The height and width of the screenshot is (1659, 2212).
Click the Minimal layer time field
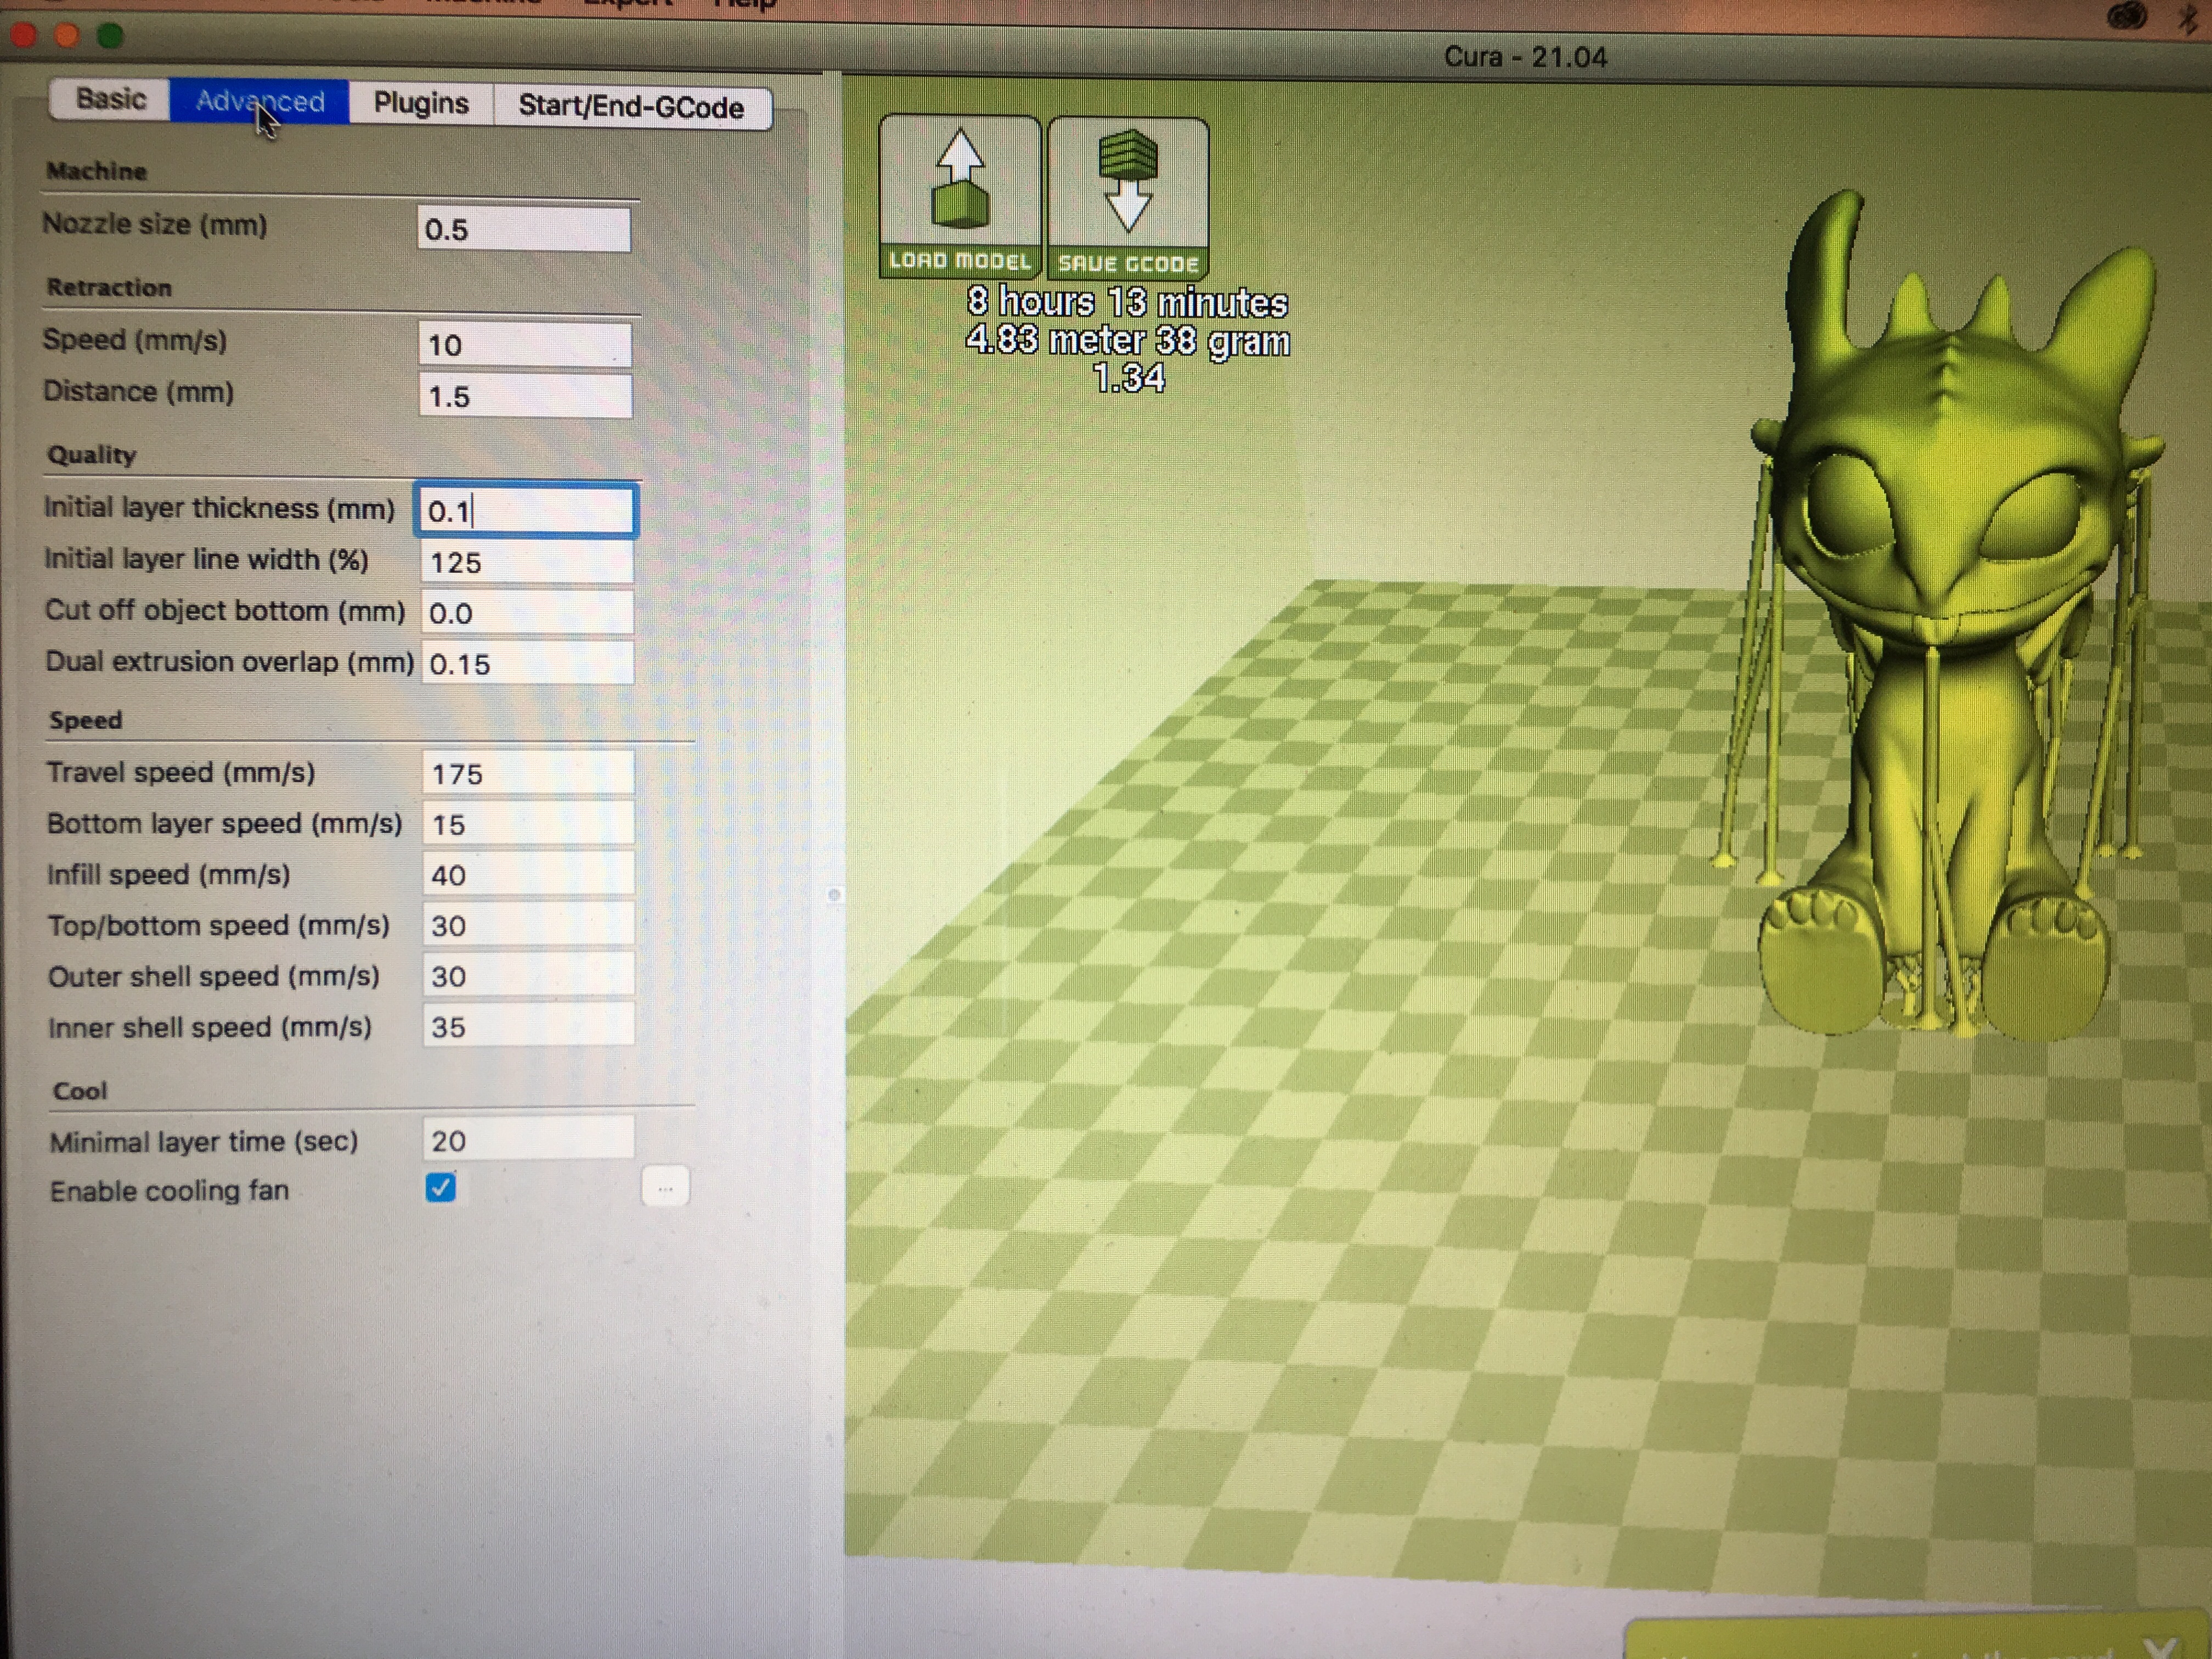point(527,1140)
